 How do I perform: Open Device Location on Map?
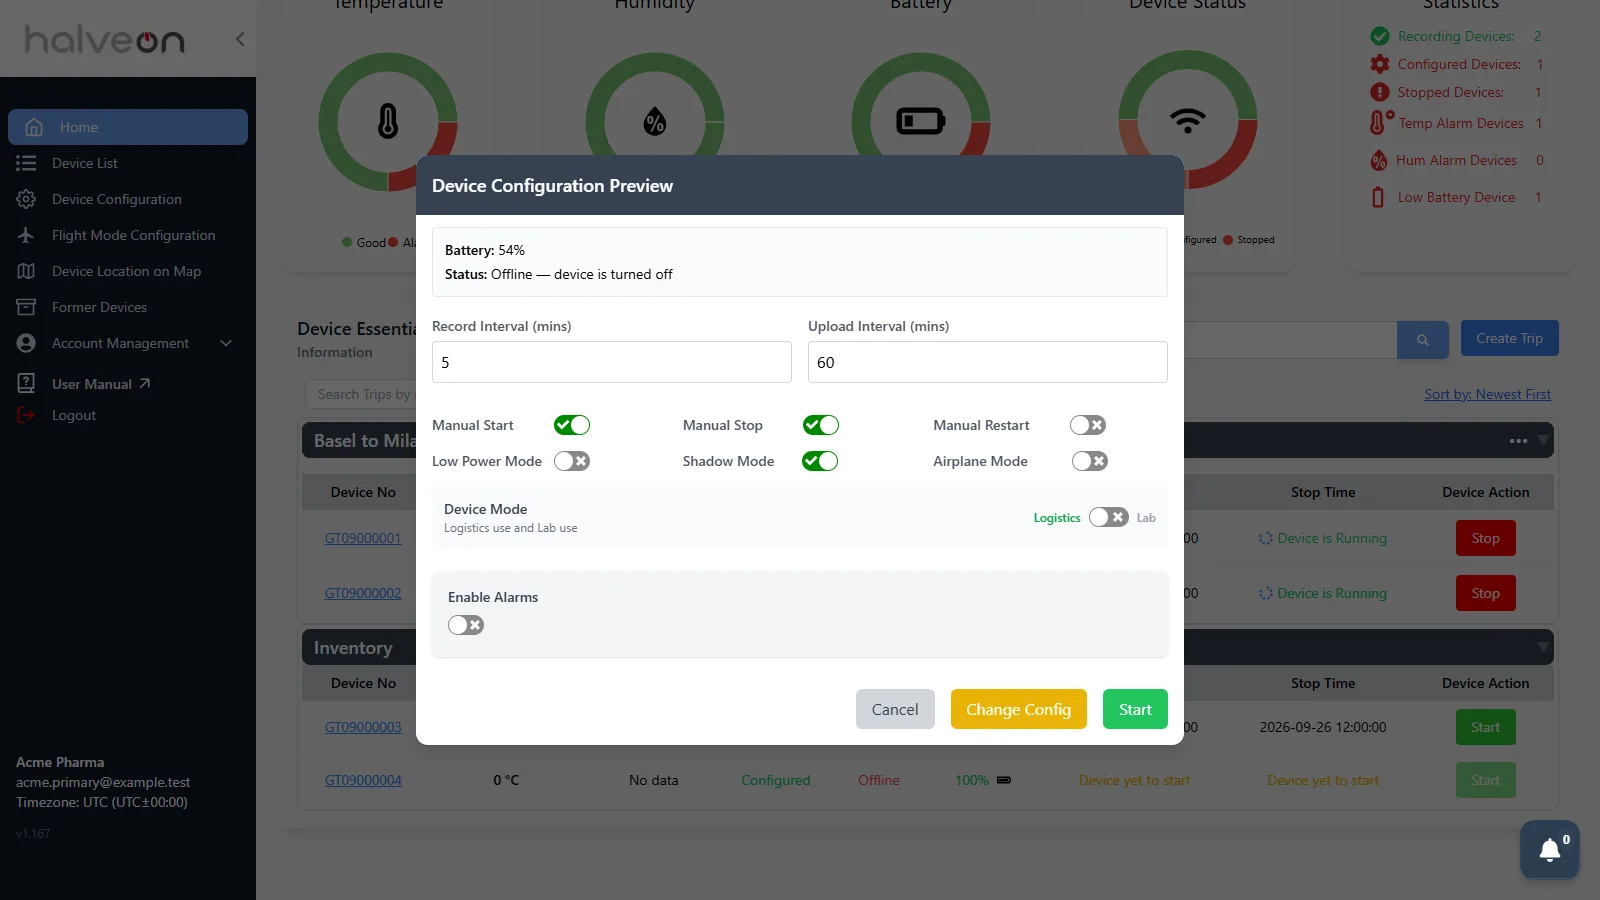[x=128, y=271]
